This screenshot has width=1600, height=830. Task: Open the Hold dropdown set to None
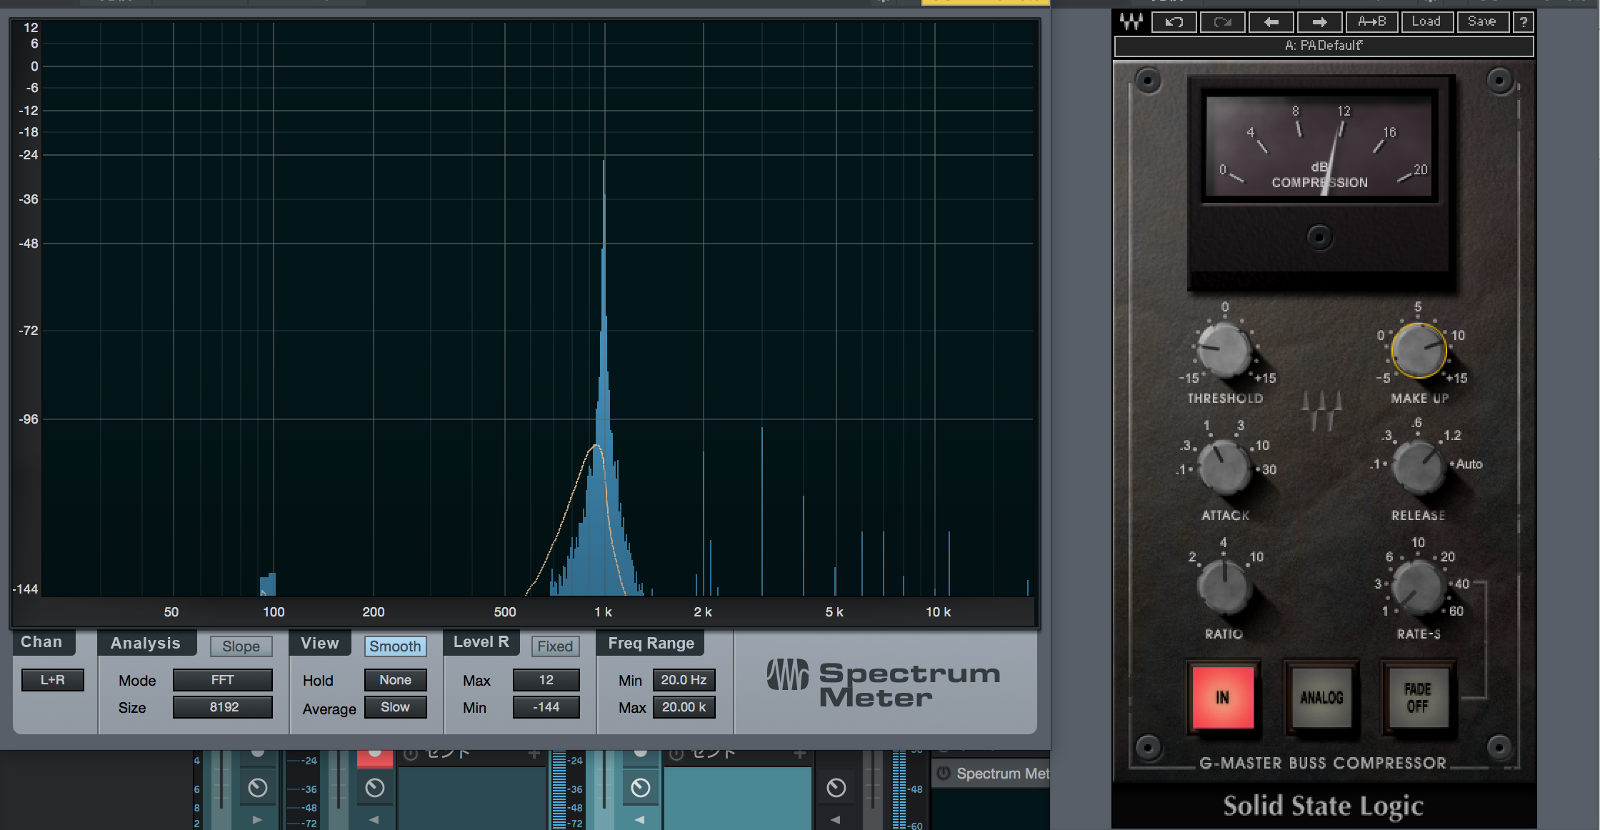pyautogui.click(x=395, y=680)
